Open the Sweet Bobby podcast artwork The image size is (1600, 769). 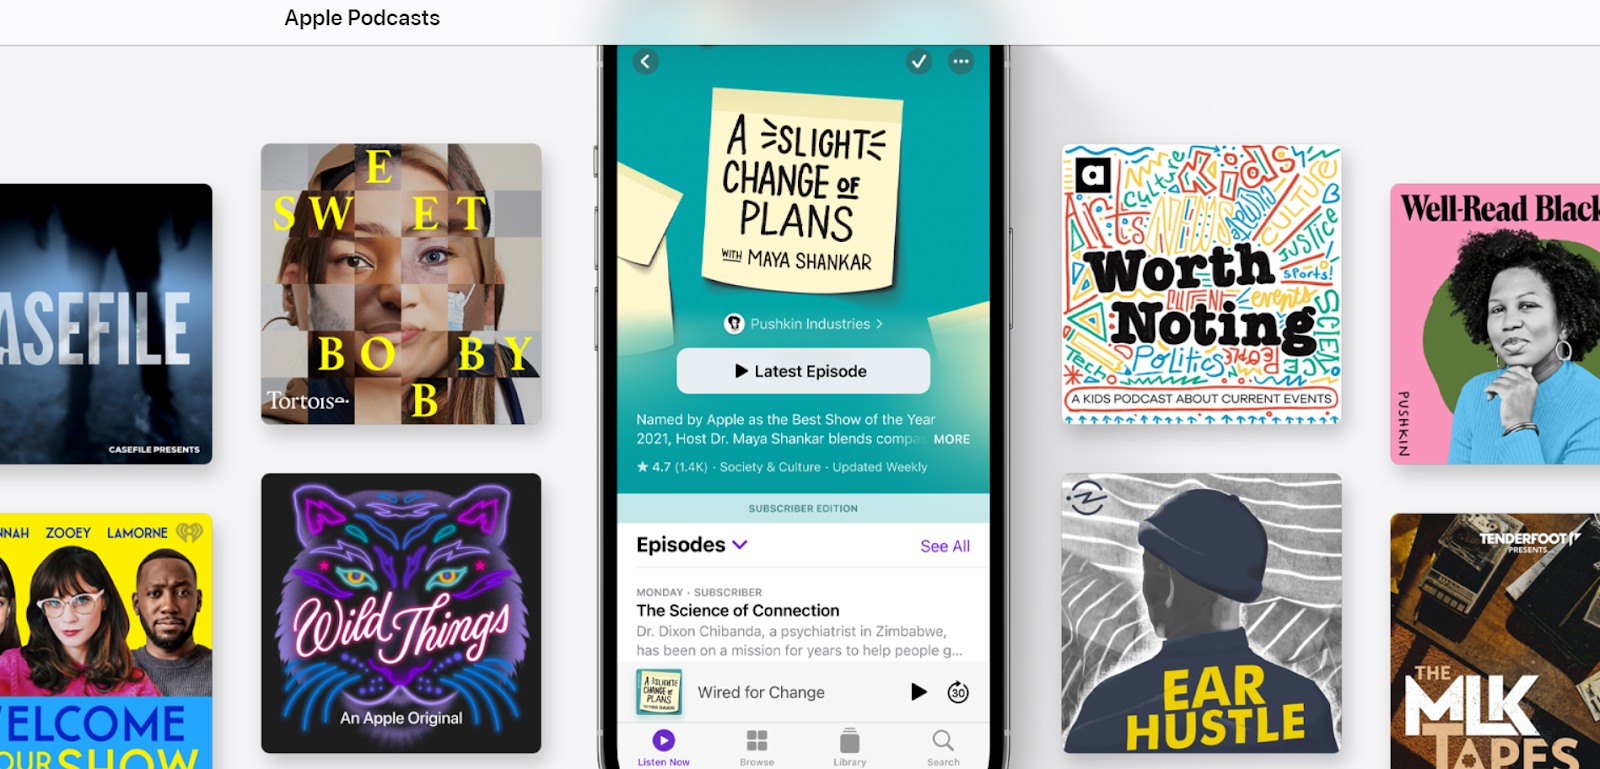[x=401, y=284]
